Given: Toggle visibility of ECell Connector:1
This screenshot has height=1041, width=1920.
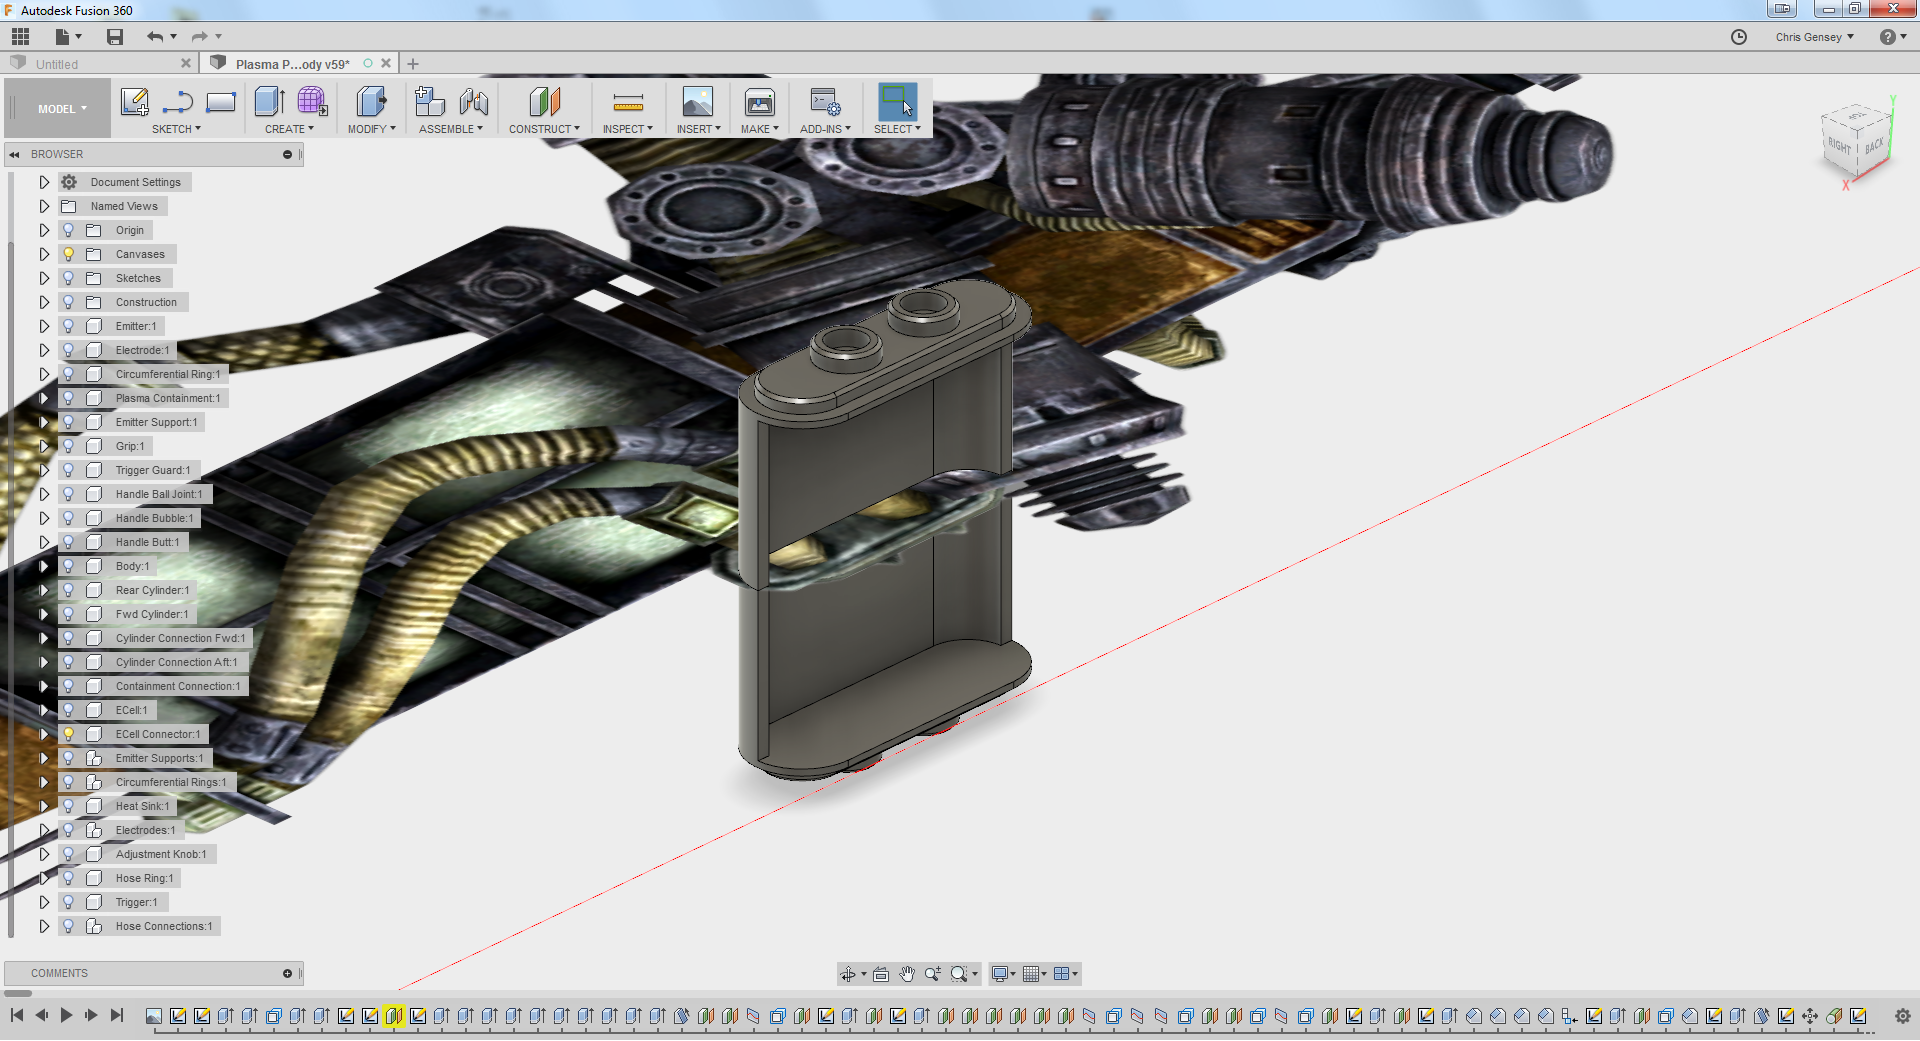Looking at the screenshot, I should (69, 734).
